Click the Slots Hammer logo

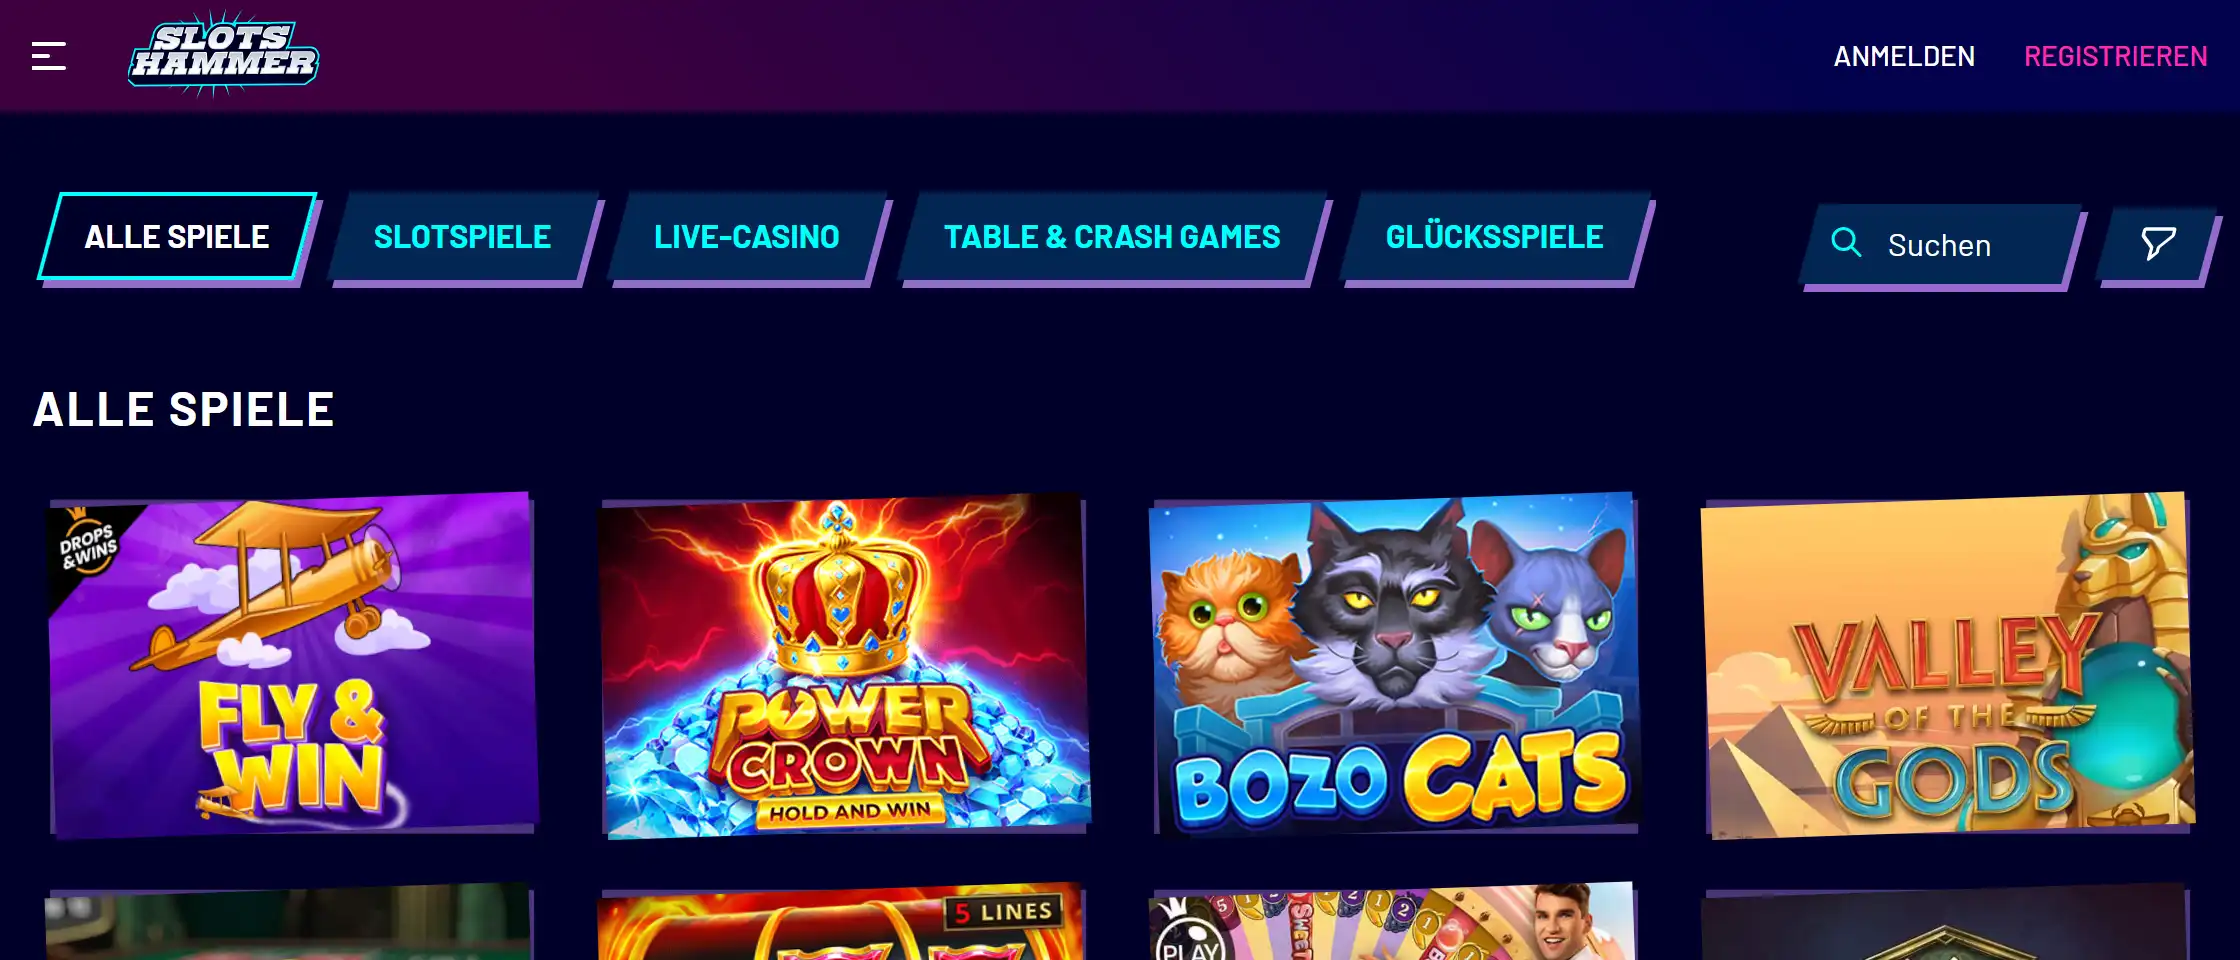point(223,54)
